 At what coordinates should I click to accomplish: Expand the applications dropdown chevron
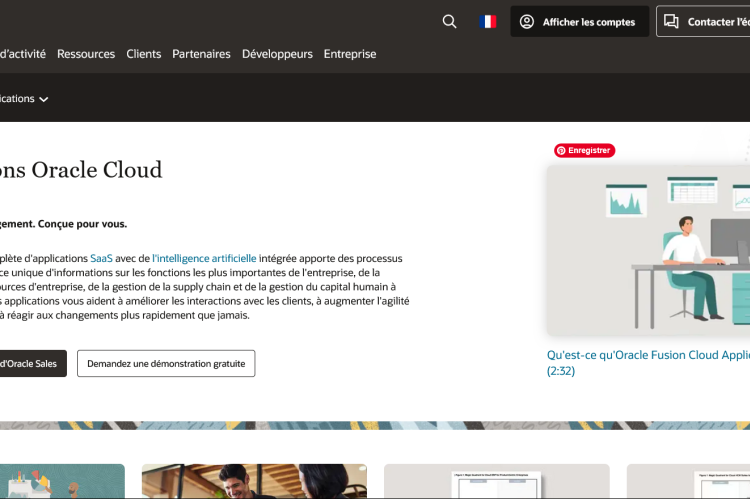tap(44, 99)
